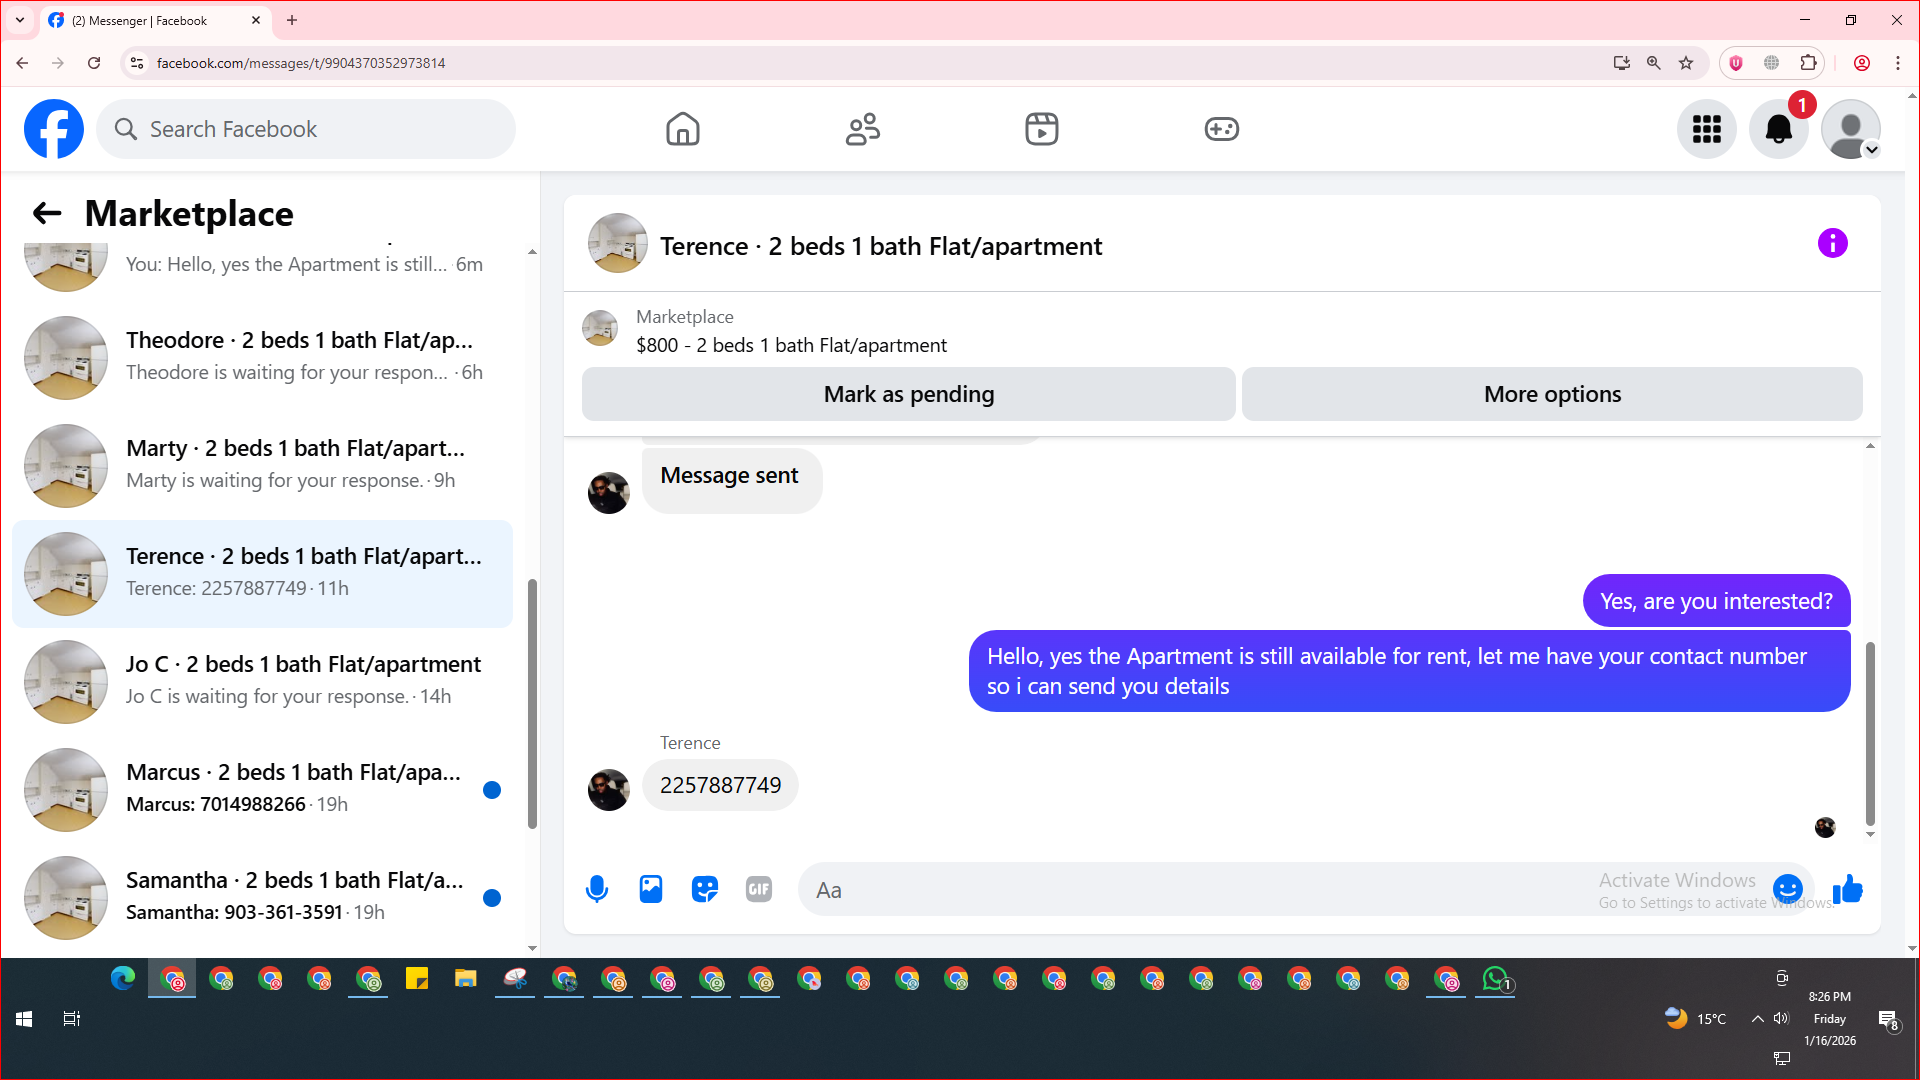
Task: Show hidden system tray icons
Action: tap(1757, 1019)
